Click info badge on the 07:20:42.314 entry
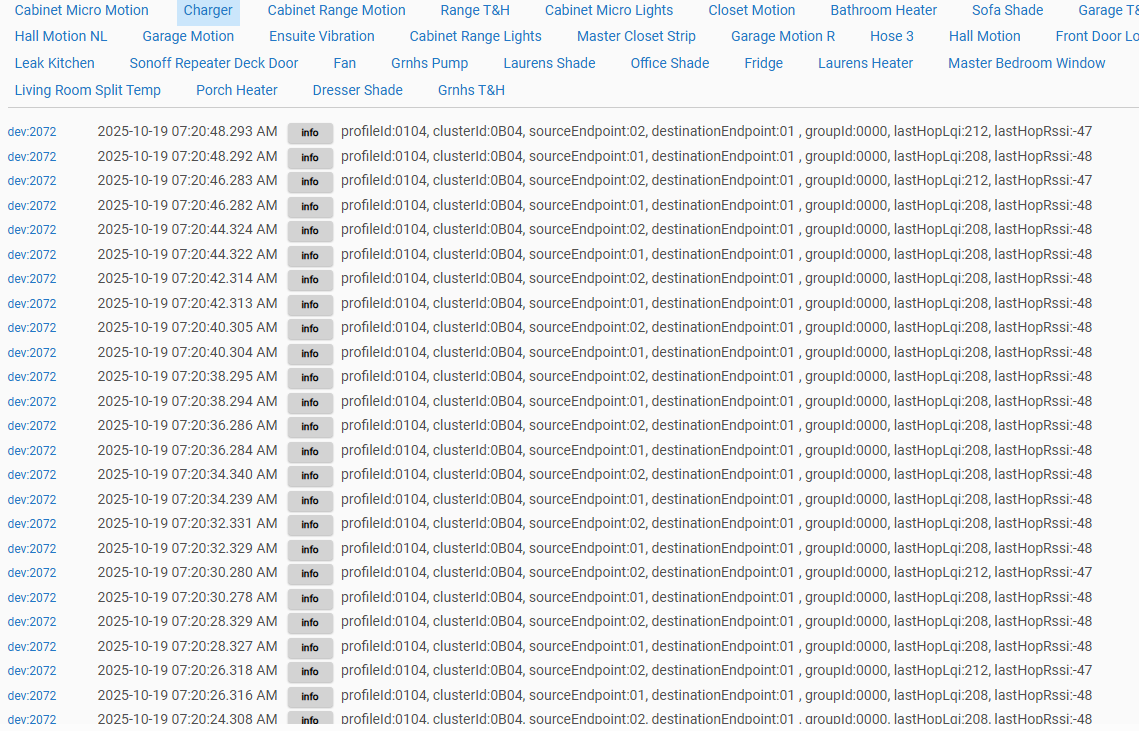The width and height of the screenshot is (1139, 731). click(x=310, y=279)
